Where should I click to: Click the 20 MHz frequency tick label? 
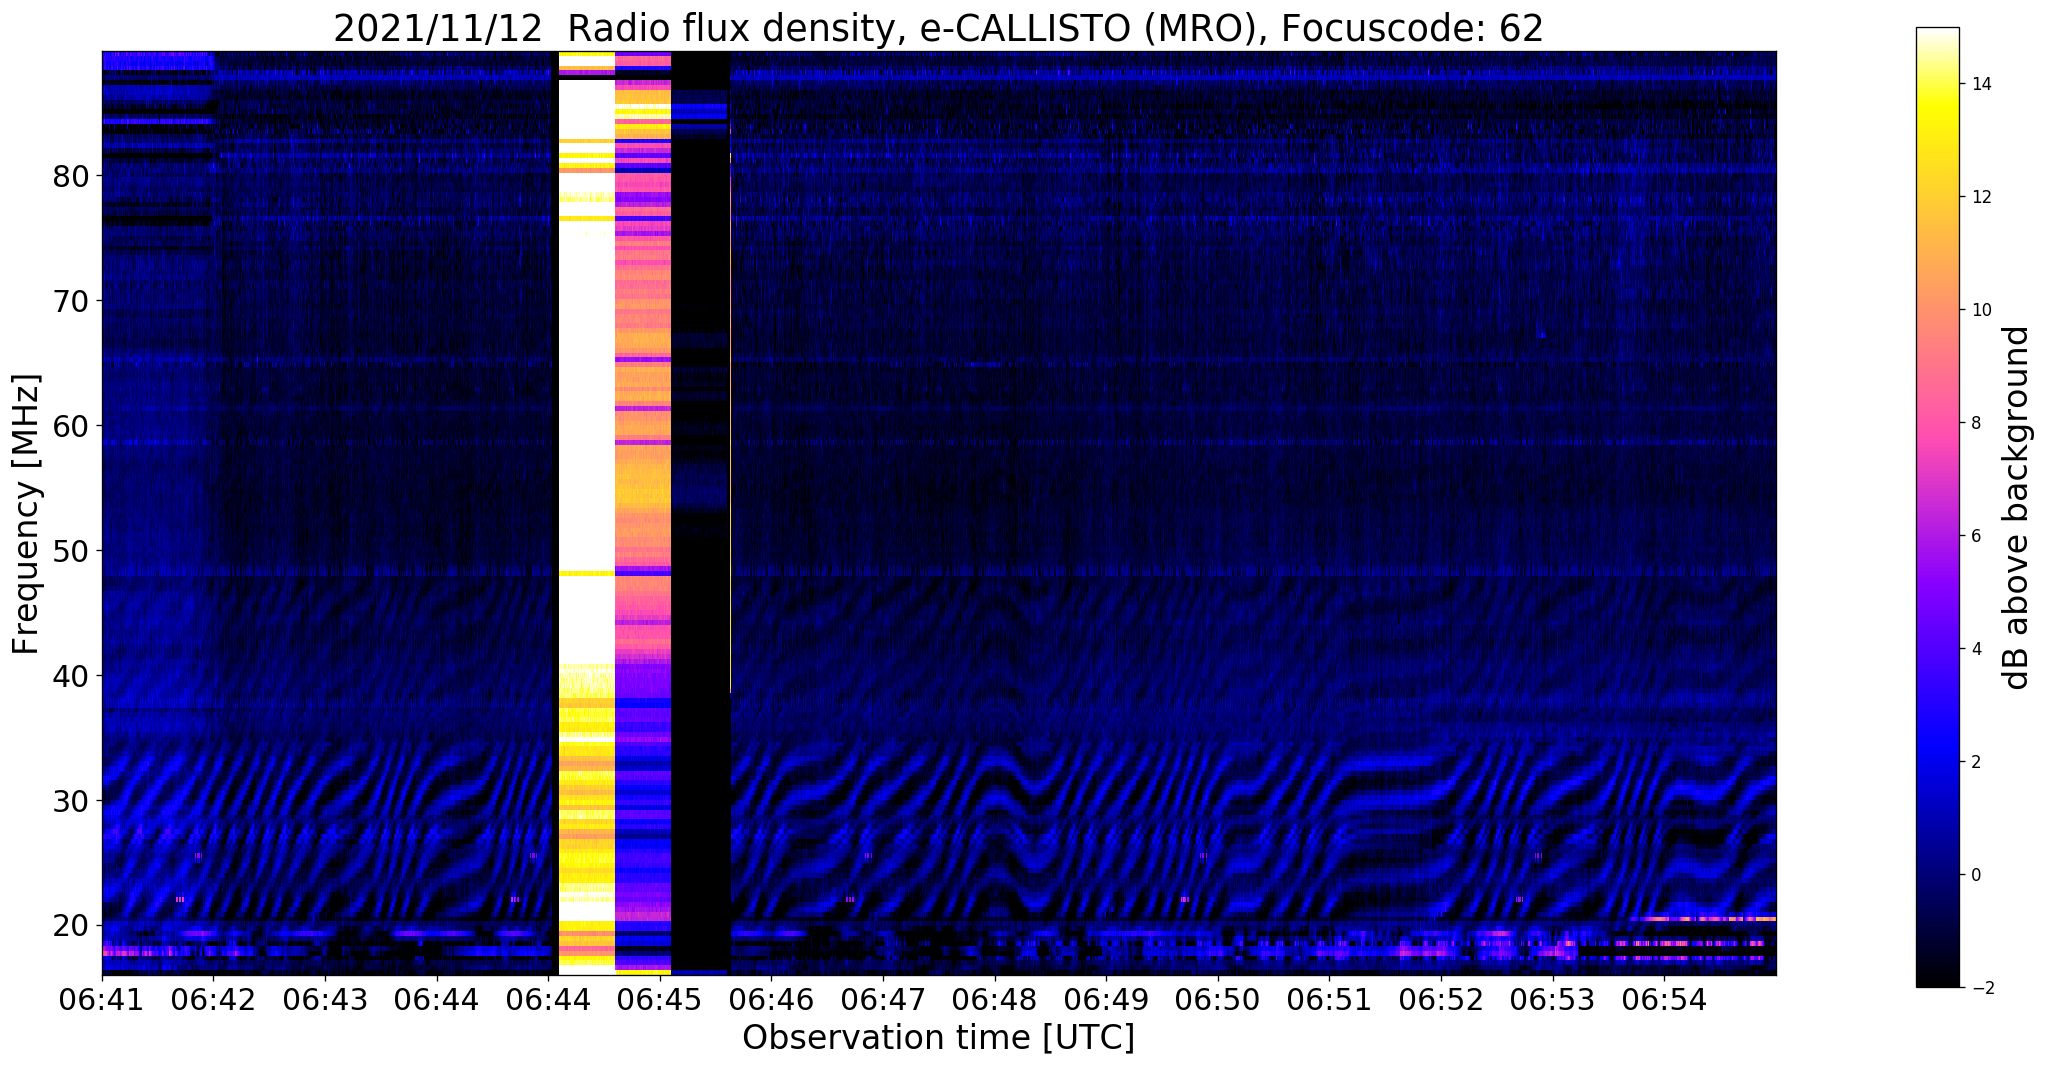pyautogui.click(x=71, y=926)
